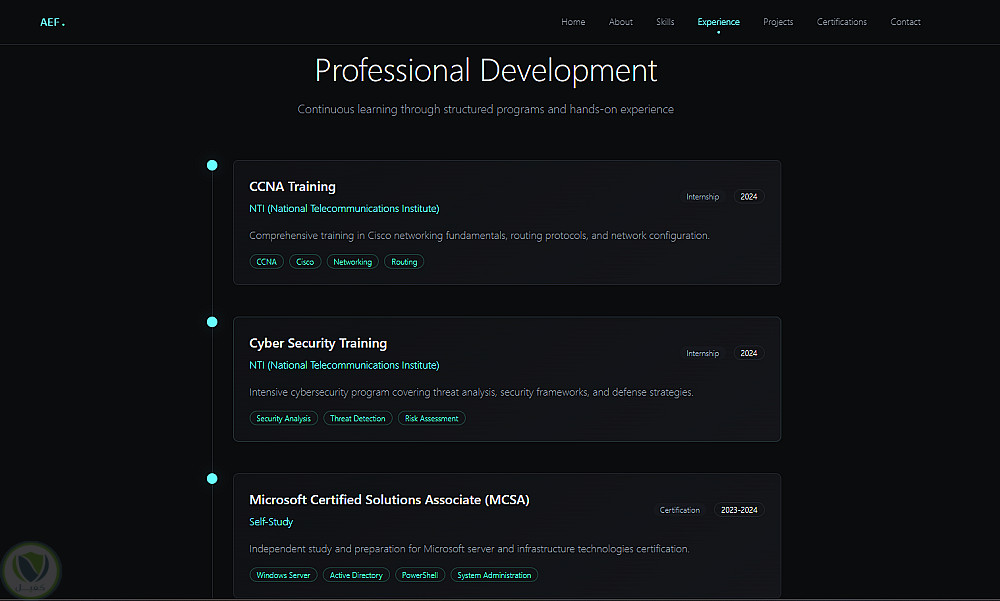This screenshot has height=601, width=1000.
Task: Go to the About section
Action: pyautogui.click(x=621, y=22)
